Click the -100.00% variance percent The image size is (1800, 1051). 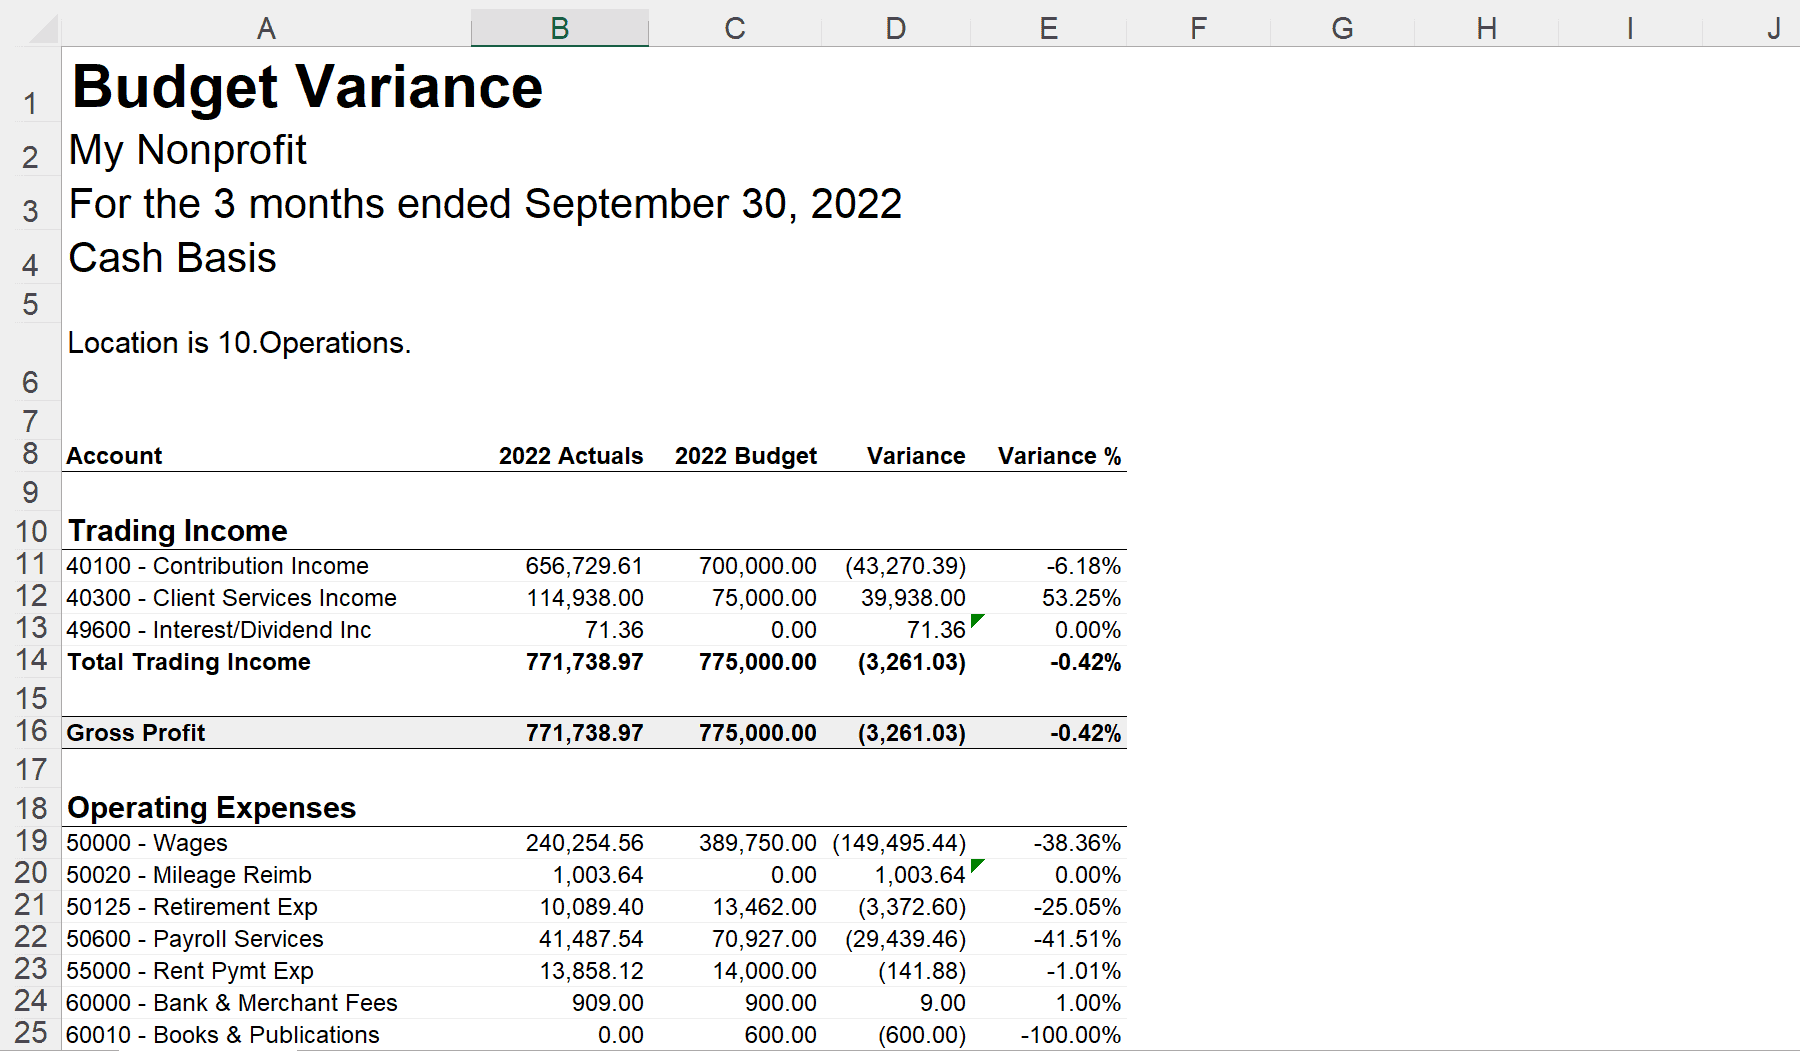point(1070,1035)
